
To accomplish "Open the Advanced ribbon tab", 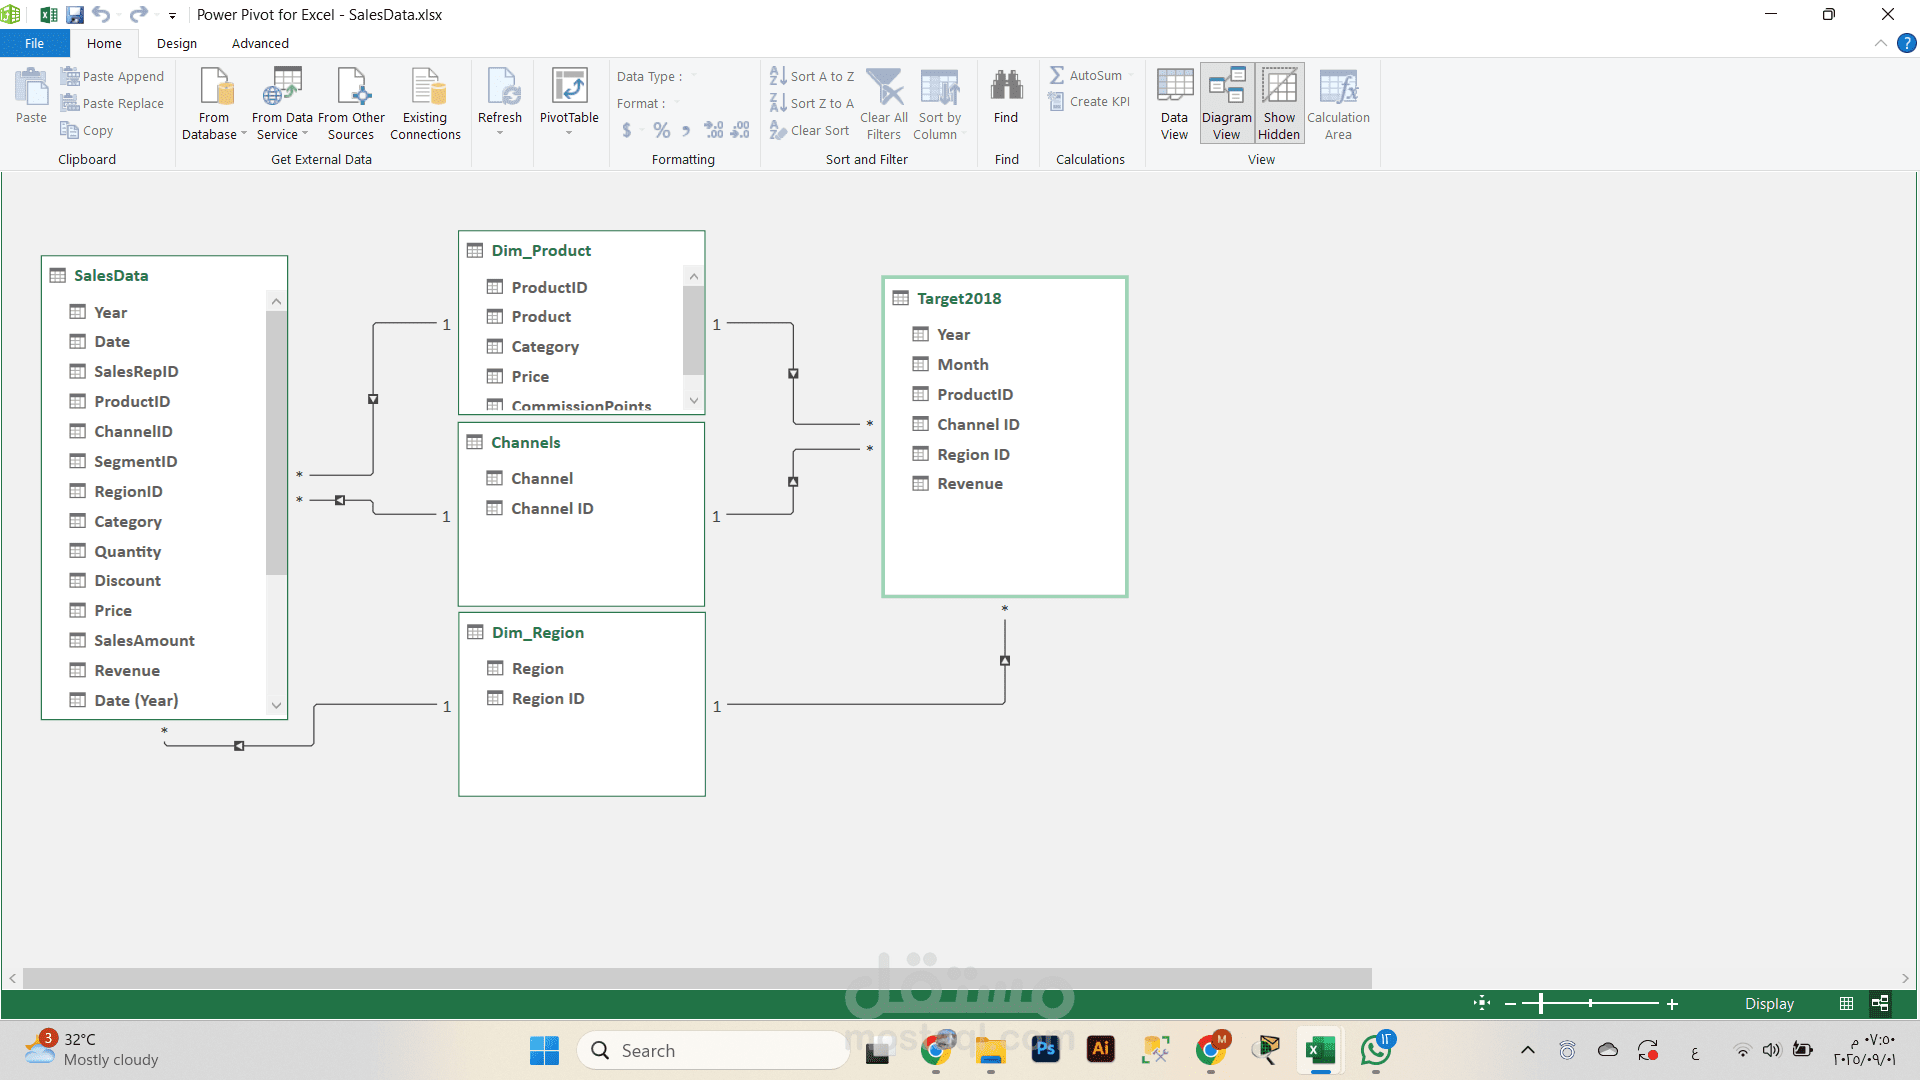I will coord(260,43).
